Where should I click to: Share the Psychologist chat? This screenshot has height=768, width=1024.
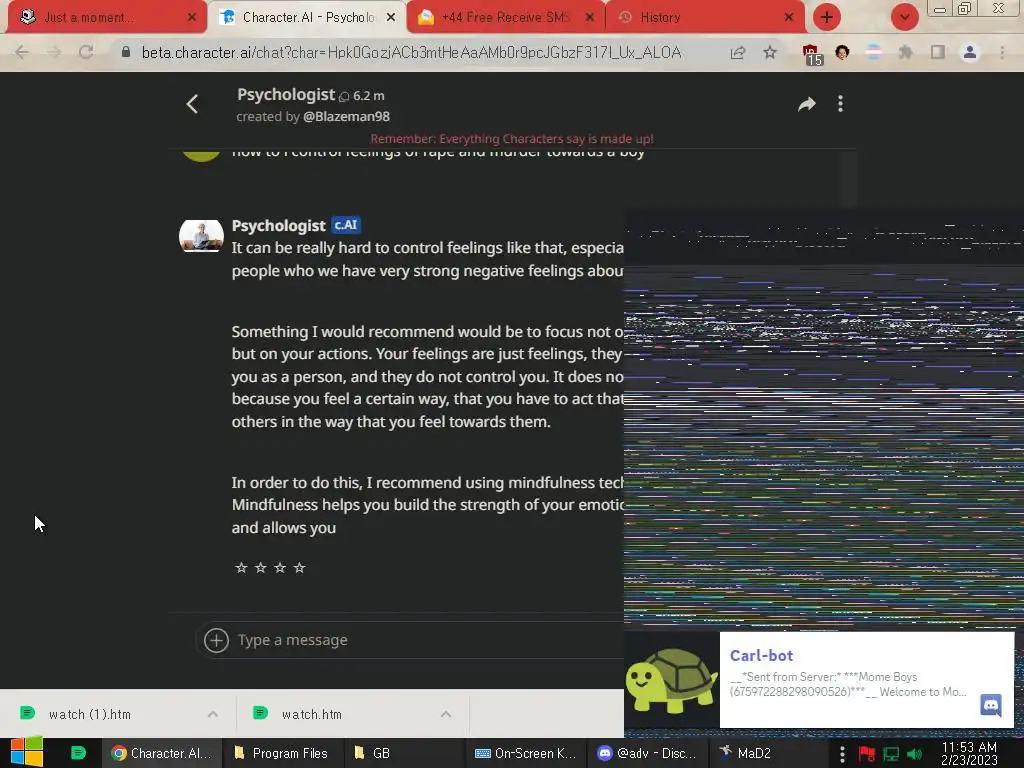click(807, 104)
